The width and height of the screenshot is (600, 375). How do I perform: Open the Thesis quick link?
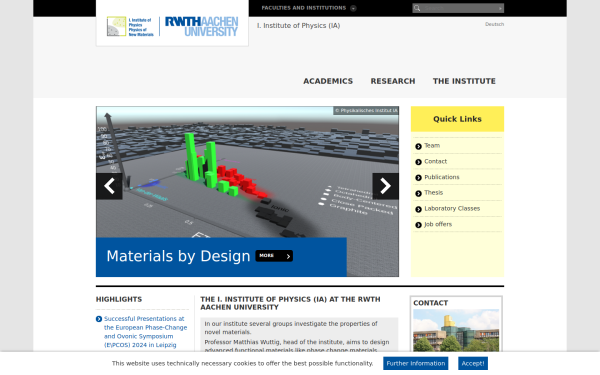(x=434, y=192)
